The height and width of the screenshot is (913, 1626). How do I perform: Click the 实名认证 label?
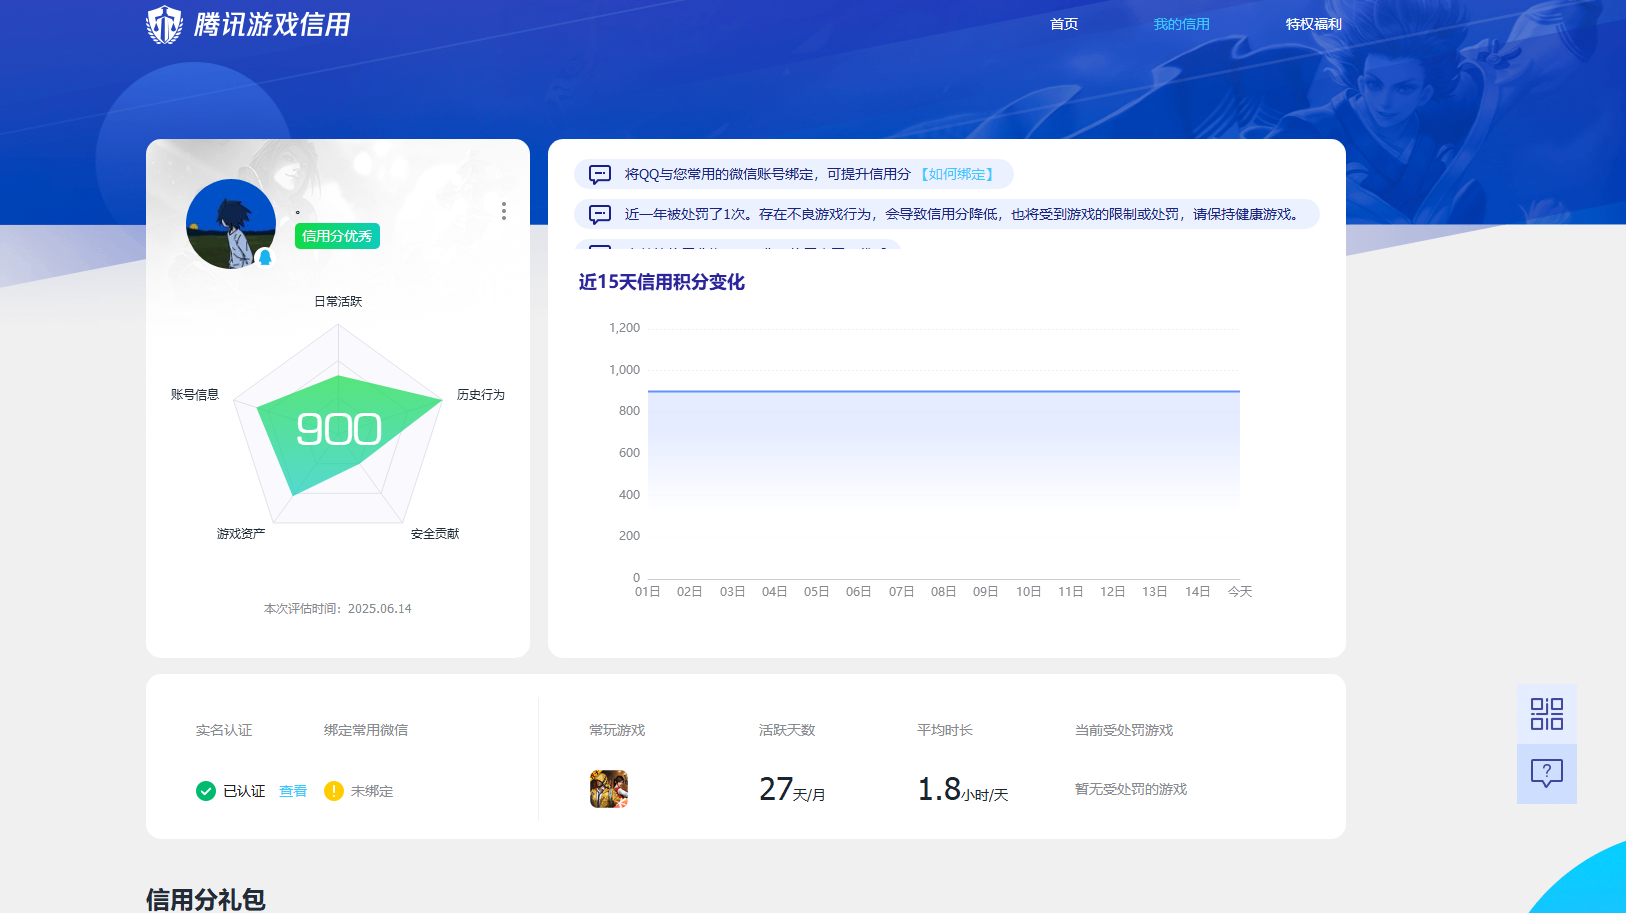(x=224, y=730)
